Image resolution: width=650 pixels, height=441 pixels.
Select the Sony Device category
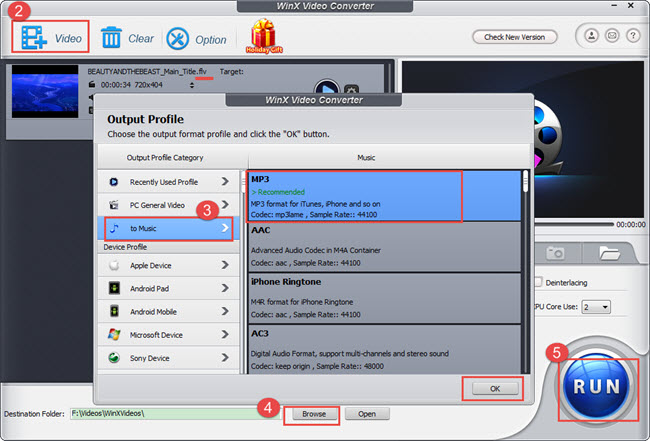(x=169, y=358)
